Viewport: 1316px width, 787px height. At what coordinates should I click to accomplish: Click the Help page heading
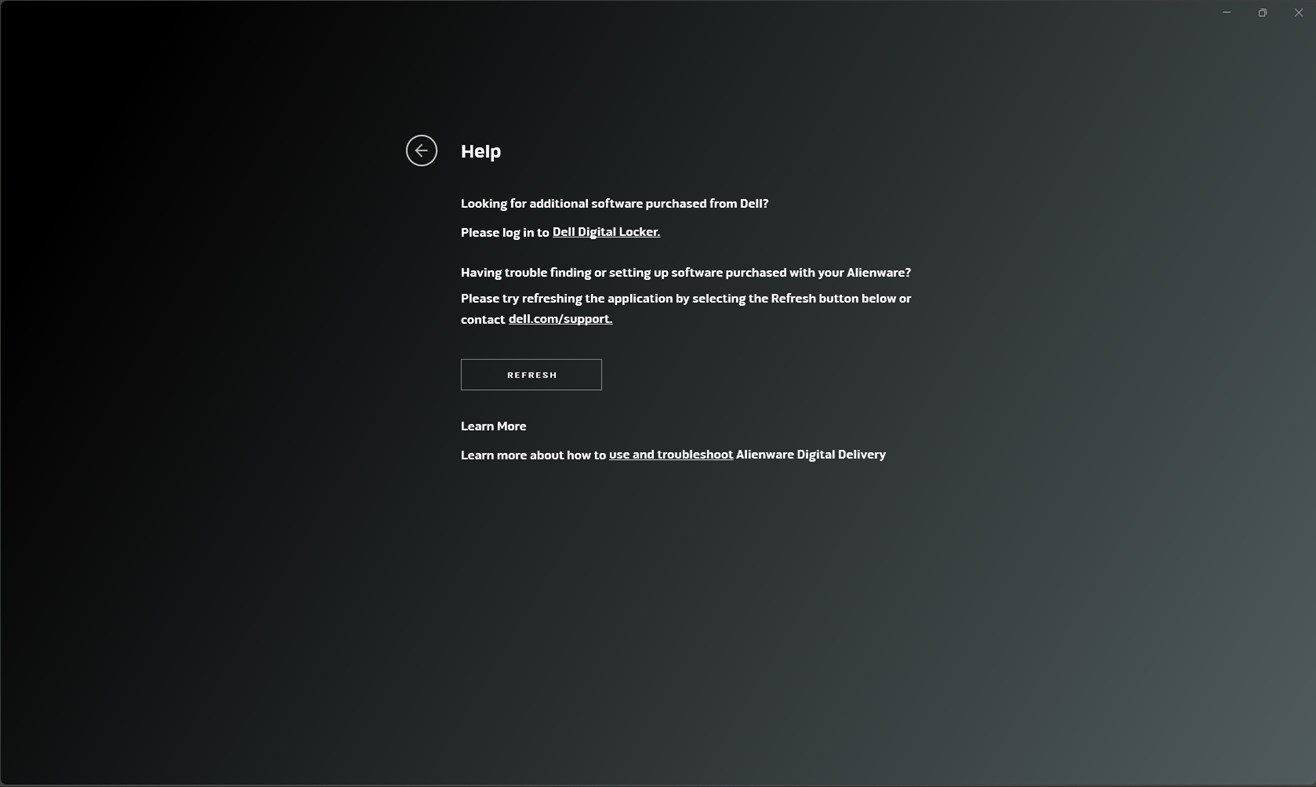coord(480,150)
